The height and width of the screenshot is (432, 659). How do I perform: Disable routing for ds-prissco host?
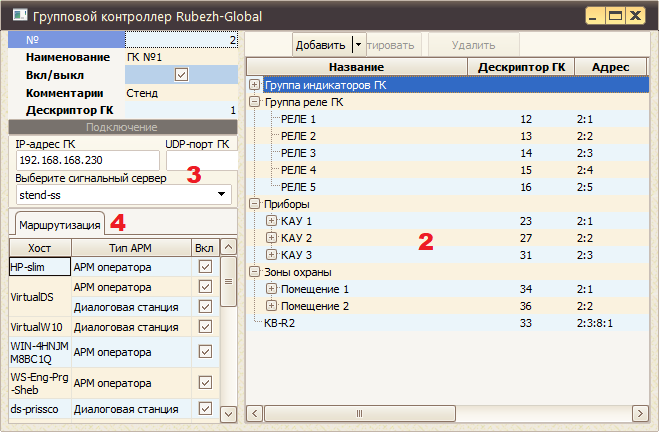205,409
